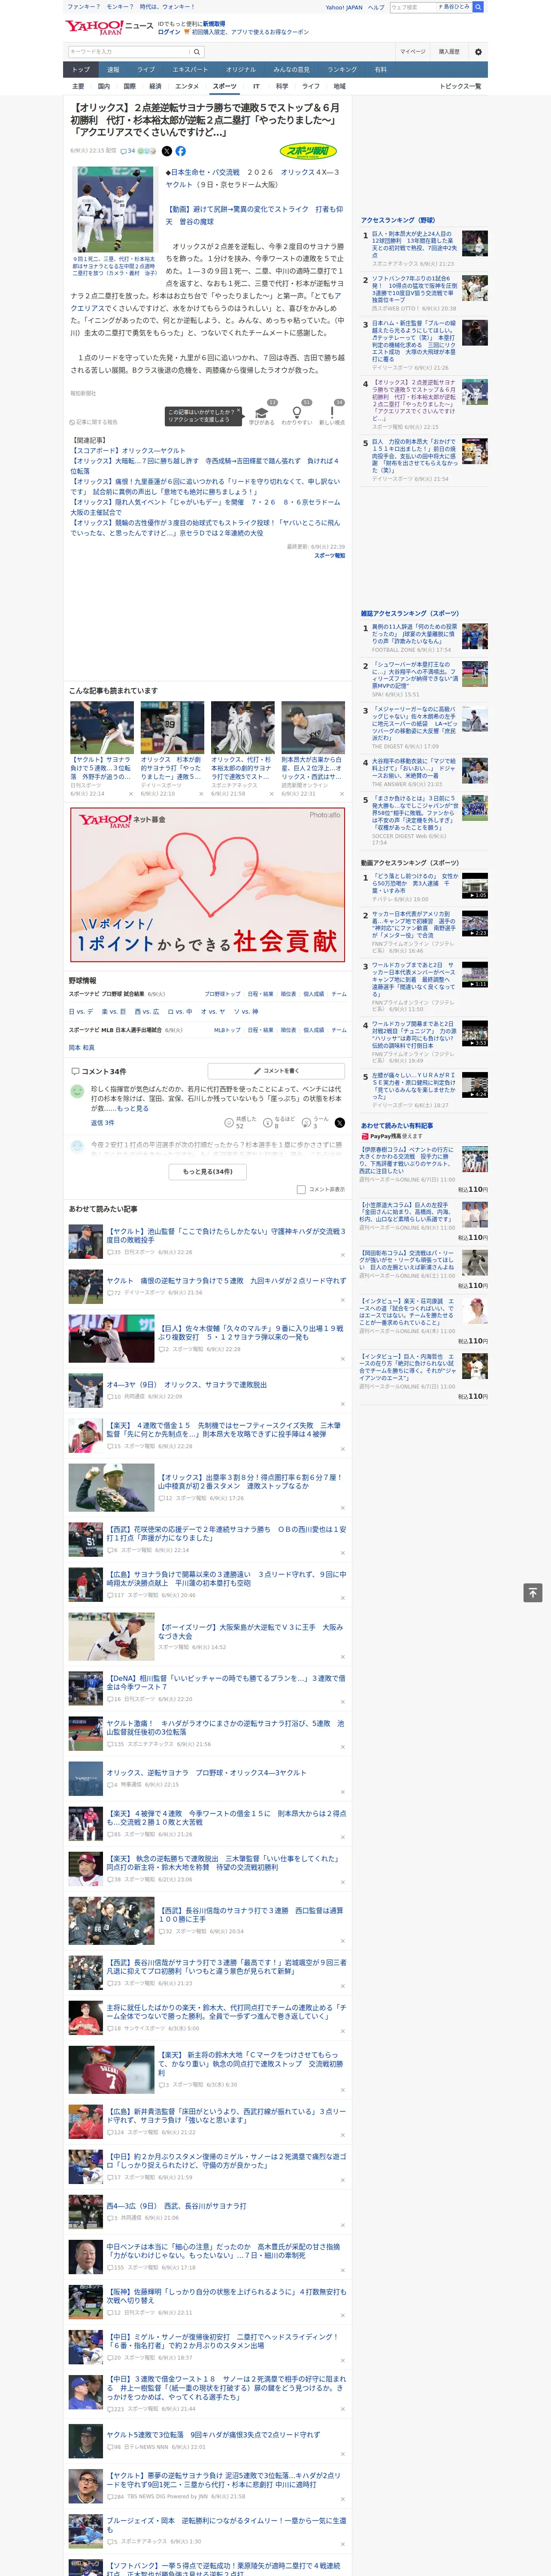Open the みんなの意見 tab
Viewport: 551px width, 2576px height.
pyautogui.click(x=292, y=70)
